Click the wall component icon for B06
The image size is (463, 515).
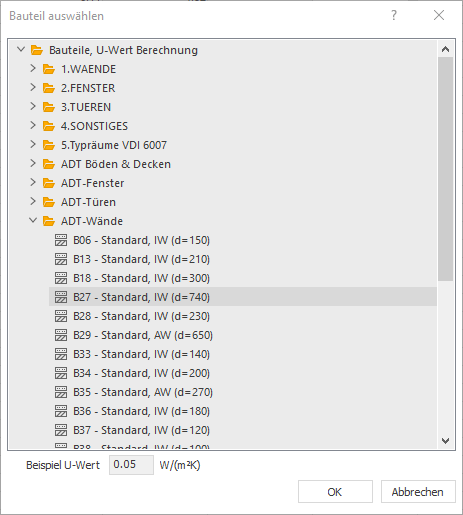tap(61, 240)
